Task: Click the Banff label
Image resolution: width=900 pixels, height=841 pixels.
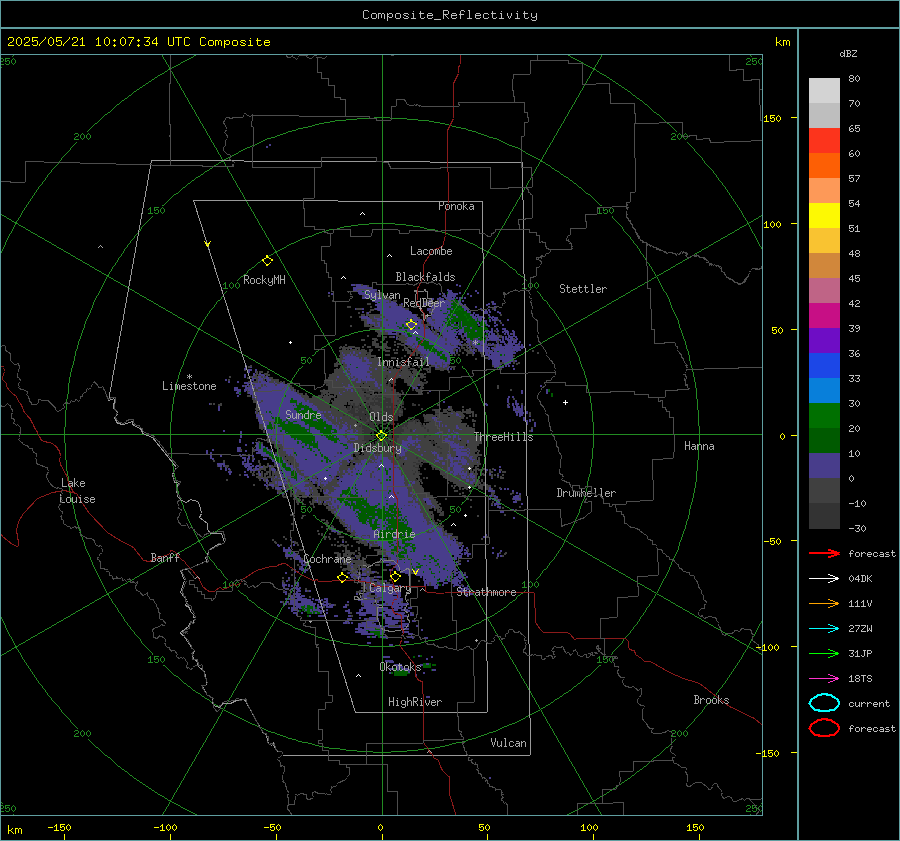Action: pos(165,558)
